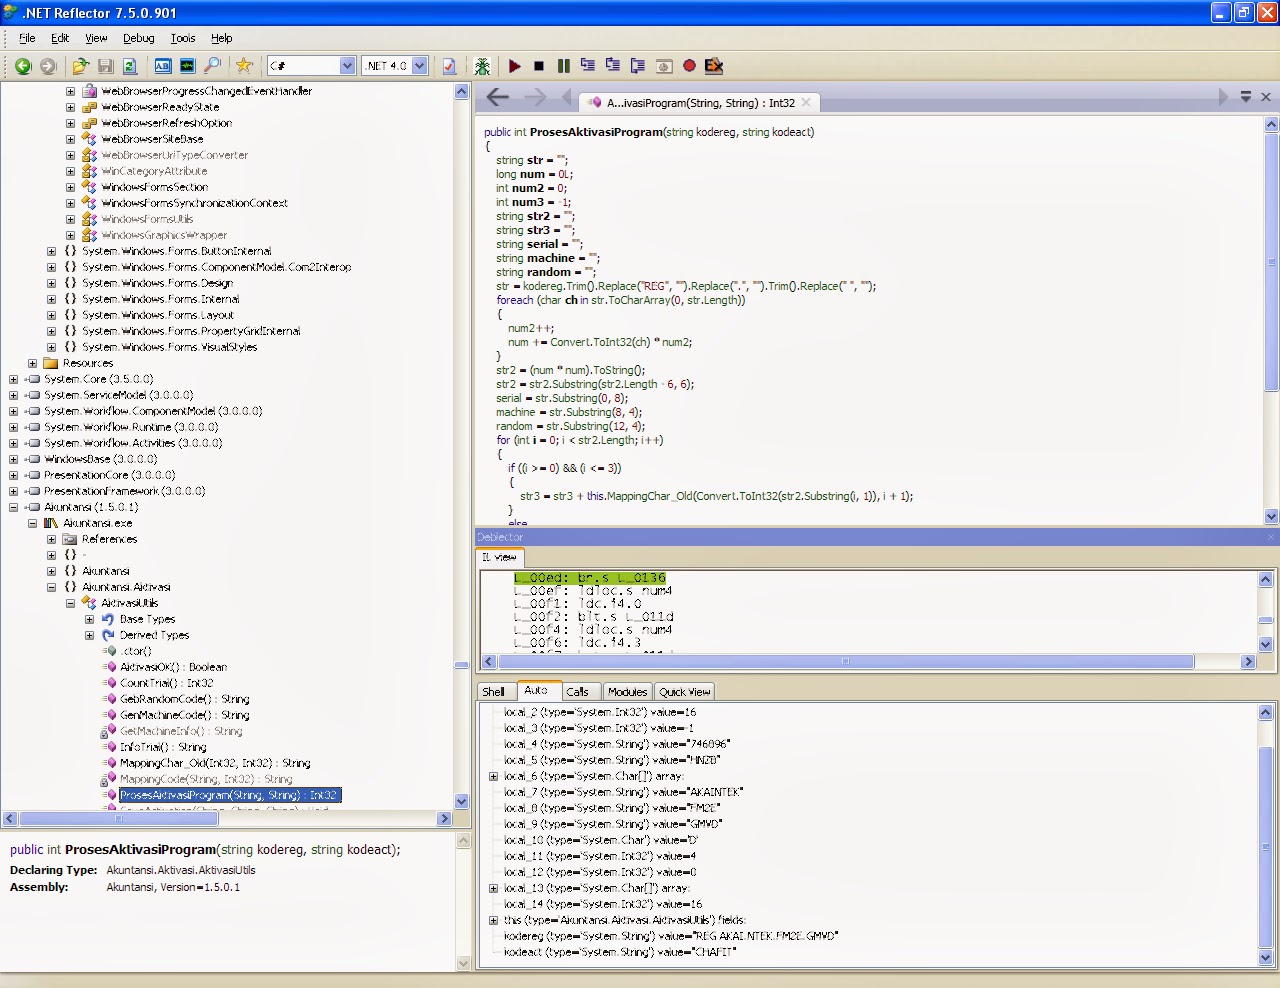The width and height of the screenshot is (1280, 988).
Task: Click the Search magnifier icon
Action: coord(212,66)
